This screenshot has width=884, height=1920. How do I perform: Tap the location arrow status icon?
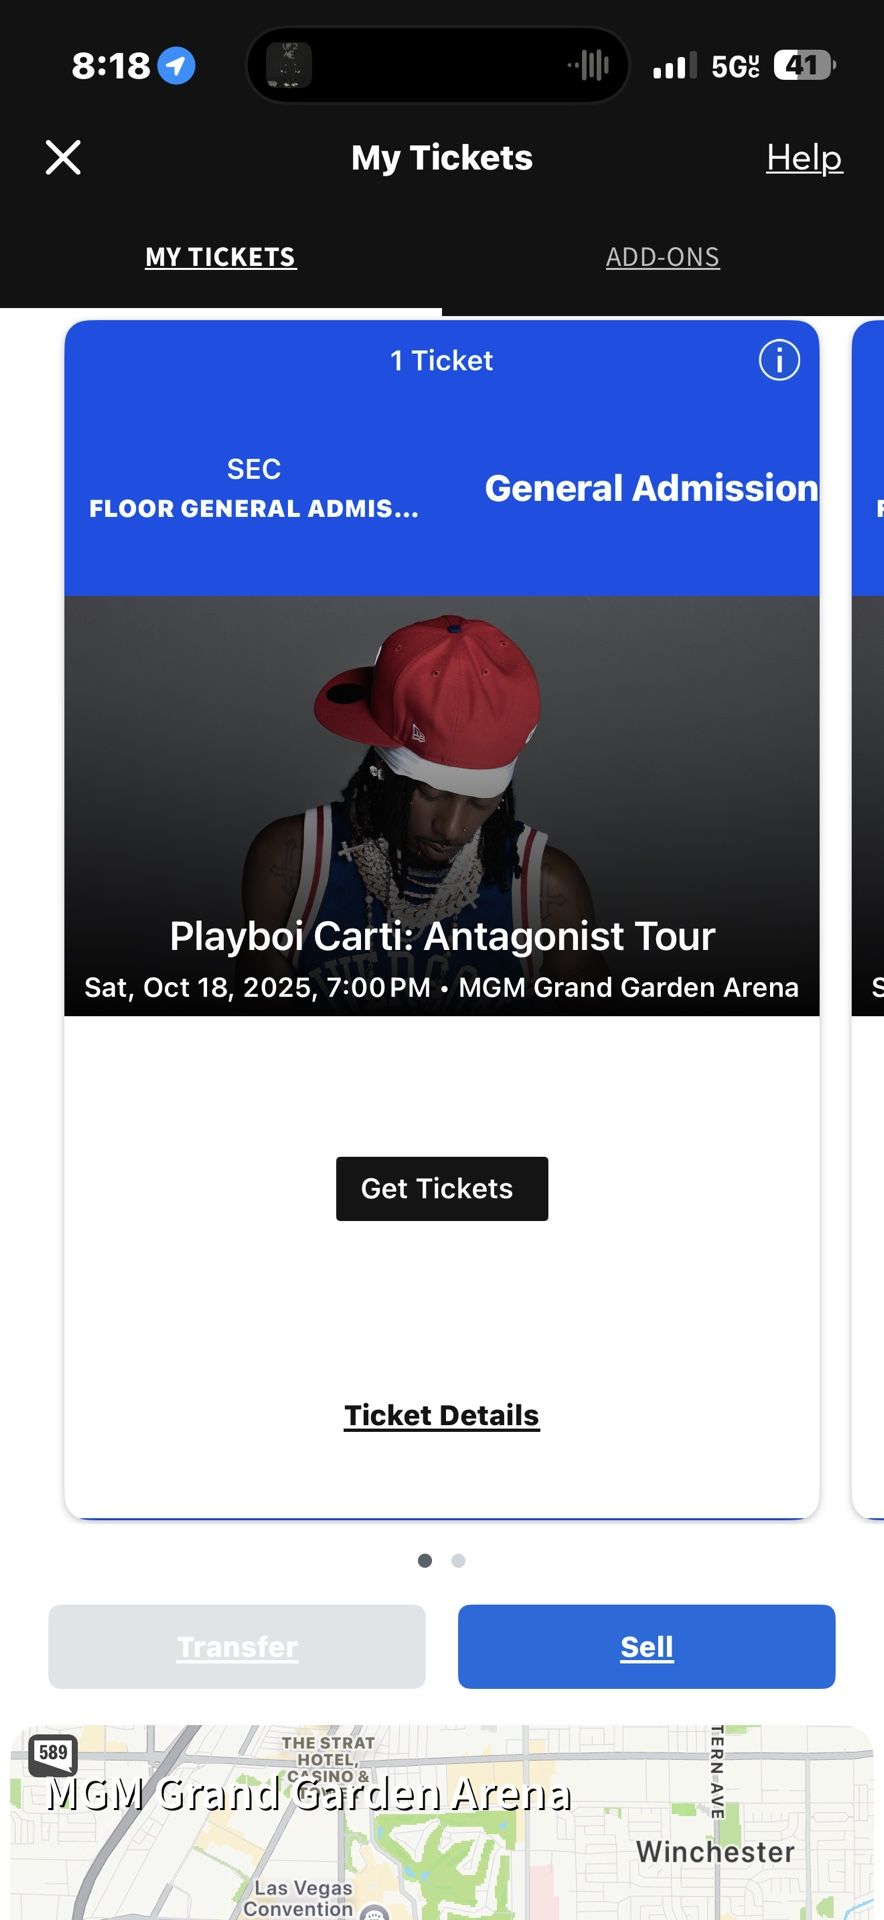176,66
